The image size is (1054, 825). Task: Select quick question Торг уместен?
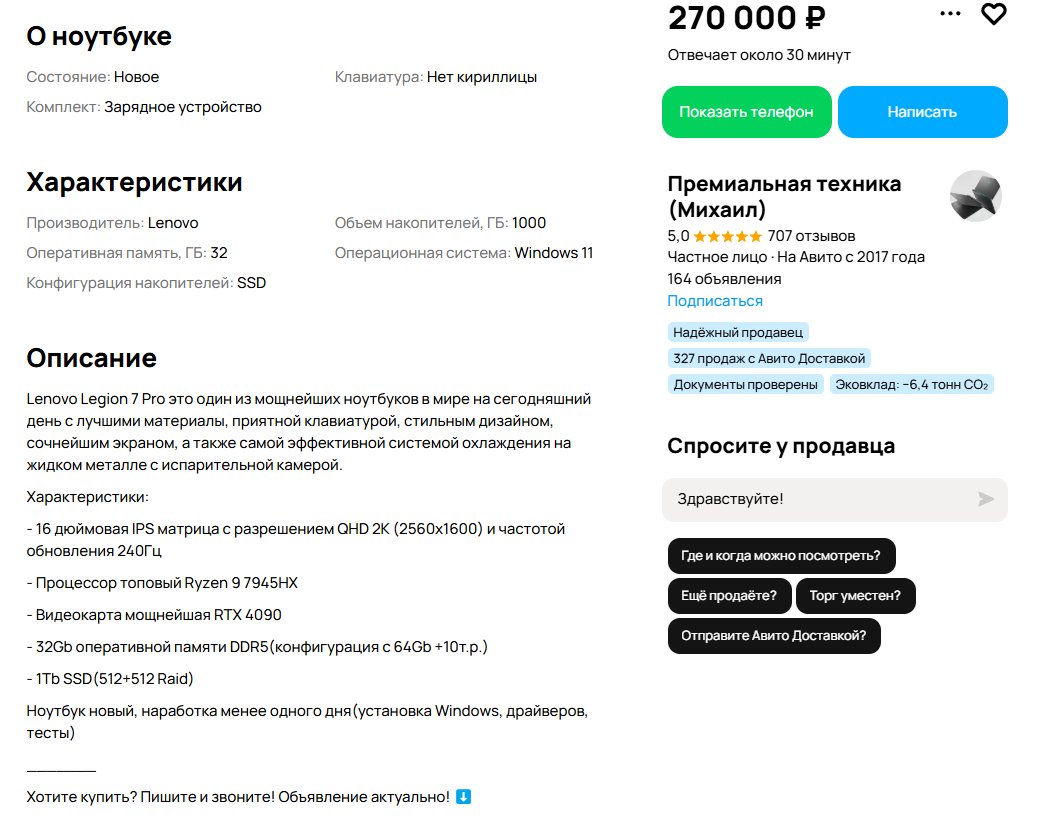click(855, 596)
